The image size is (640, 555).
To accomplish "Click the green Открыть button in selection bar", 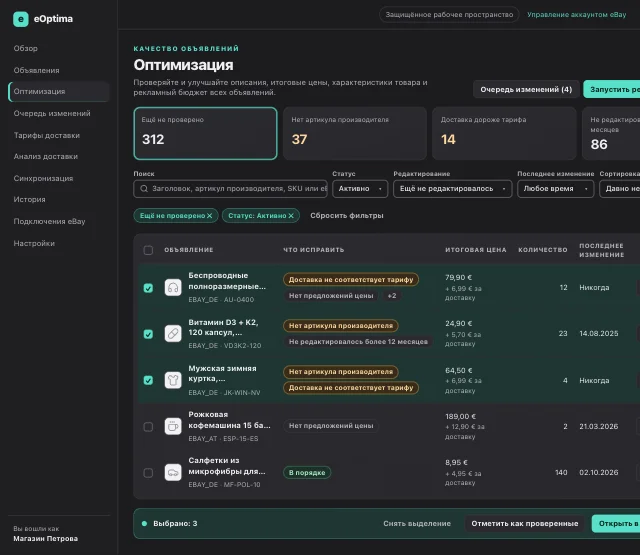I will [616, 524].
